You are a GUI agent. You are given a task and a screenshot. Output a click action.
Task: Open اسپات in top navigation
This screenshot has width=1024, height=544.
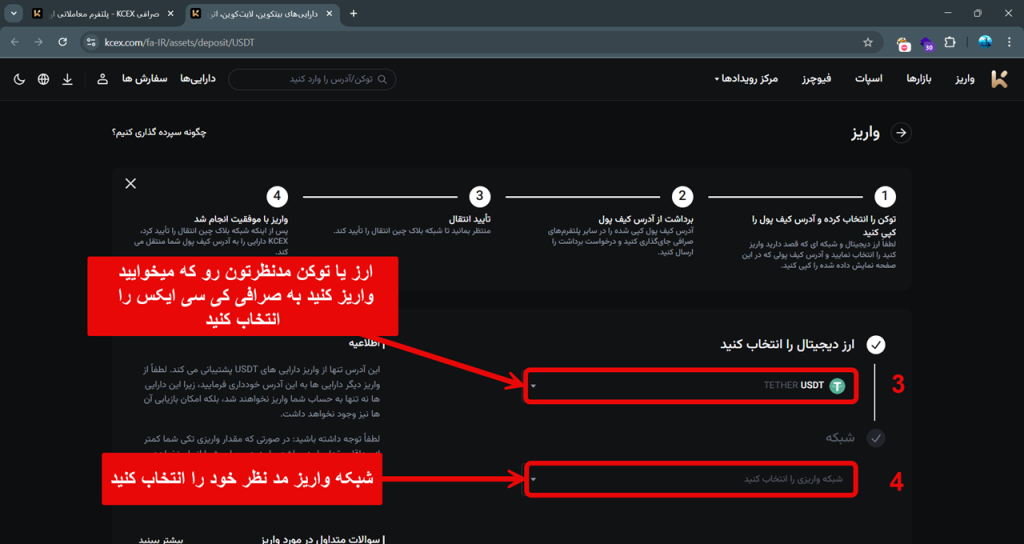pos(869,79)
